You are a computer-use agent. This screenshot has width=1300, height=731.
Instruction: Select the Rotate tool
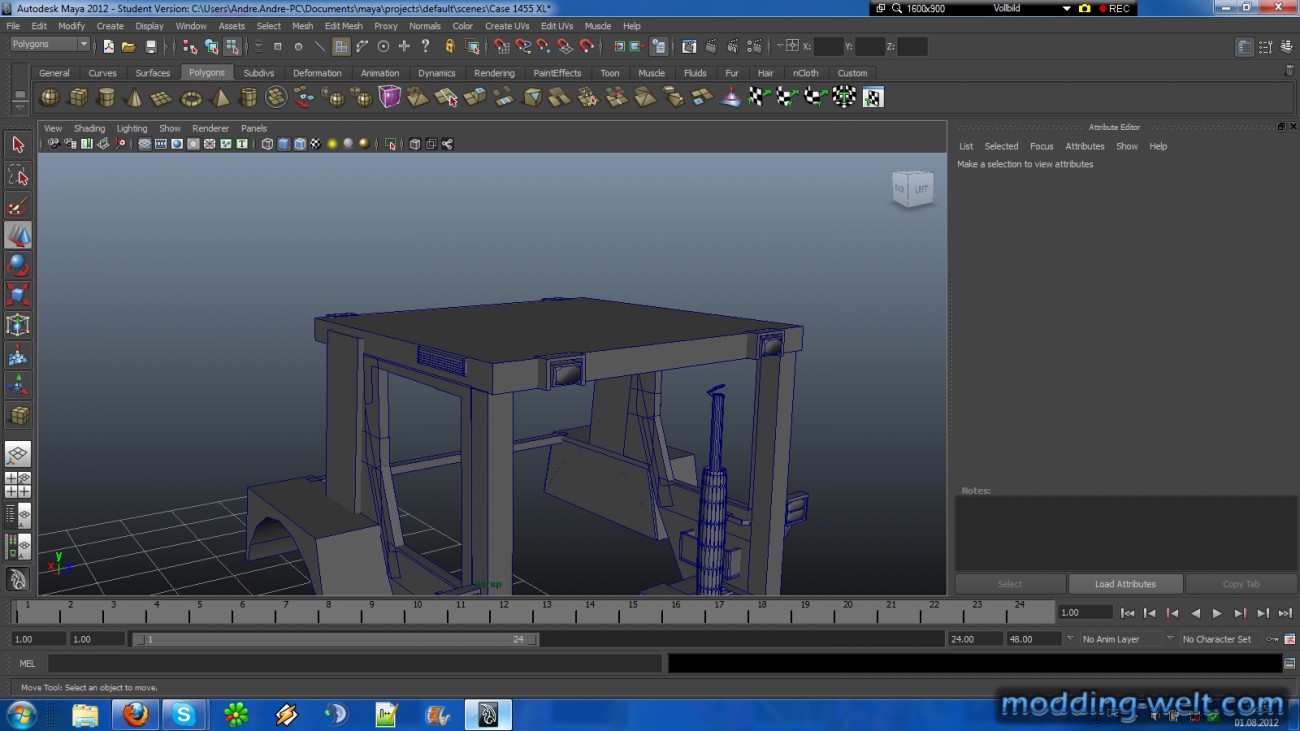[18, 265]
